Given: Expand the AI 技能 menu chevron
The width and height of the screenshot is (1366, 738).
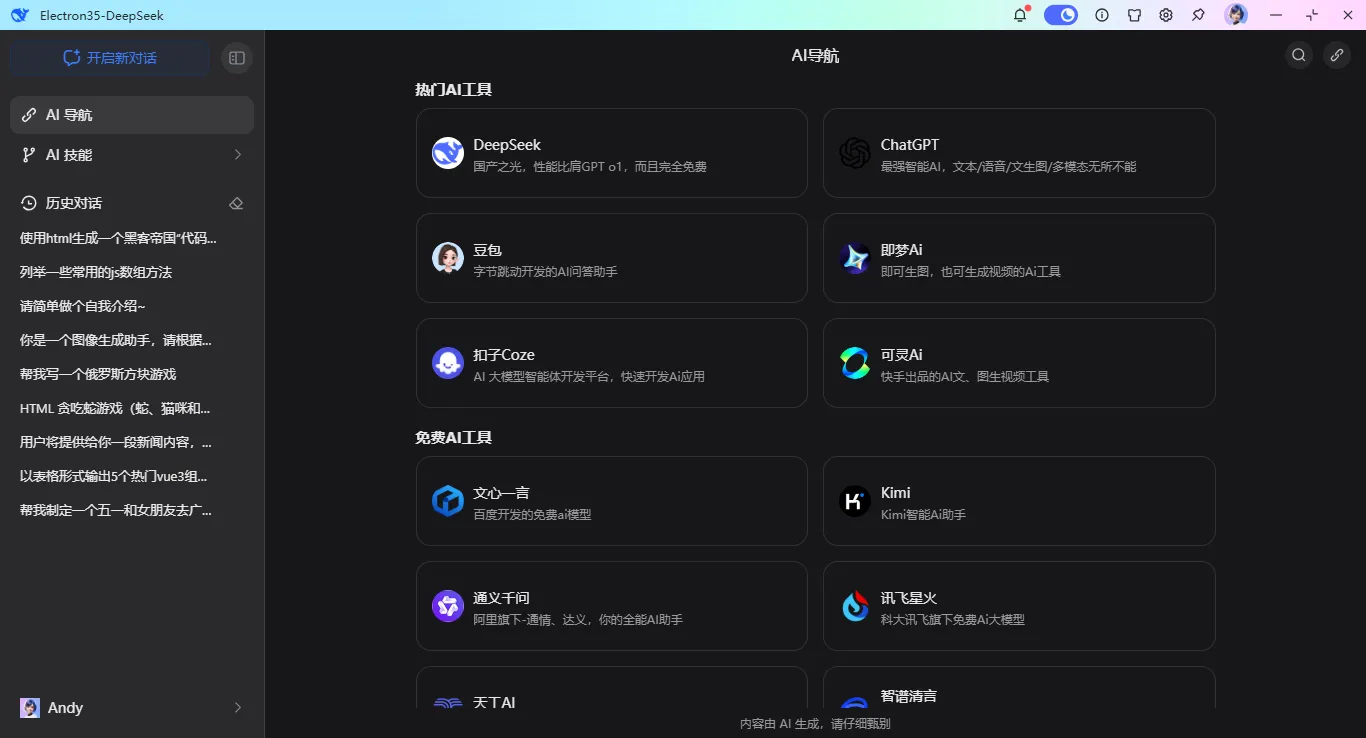Looking at the screenshot, I should coord(238,155).
